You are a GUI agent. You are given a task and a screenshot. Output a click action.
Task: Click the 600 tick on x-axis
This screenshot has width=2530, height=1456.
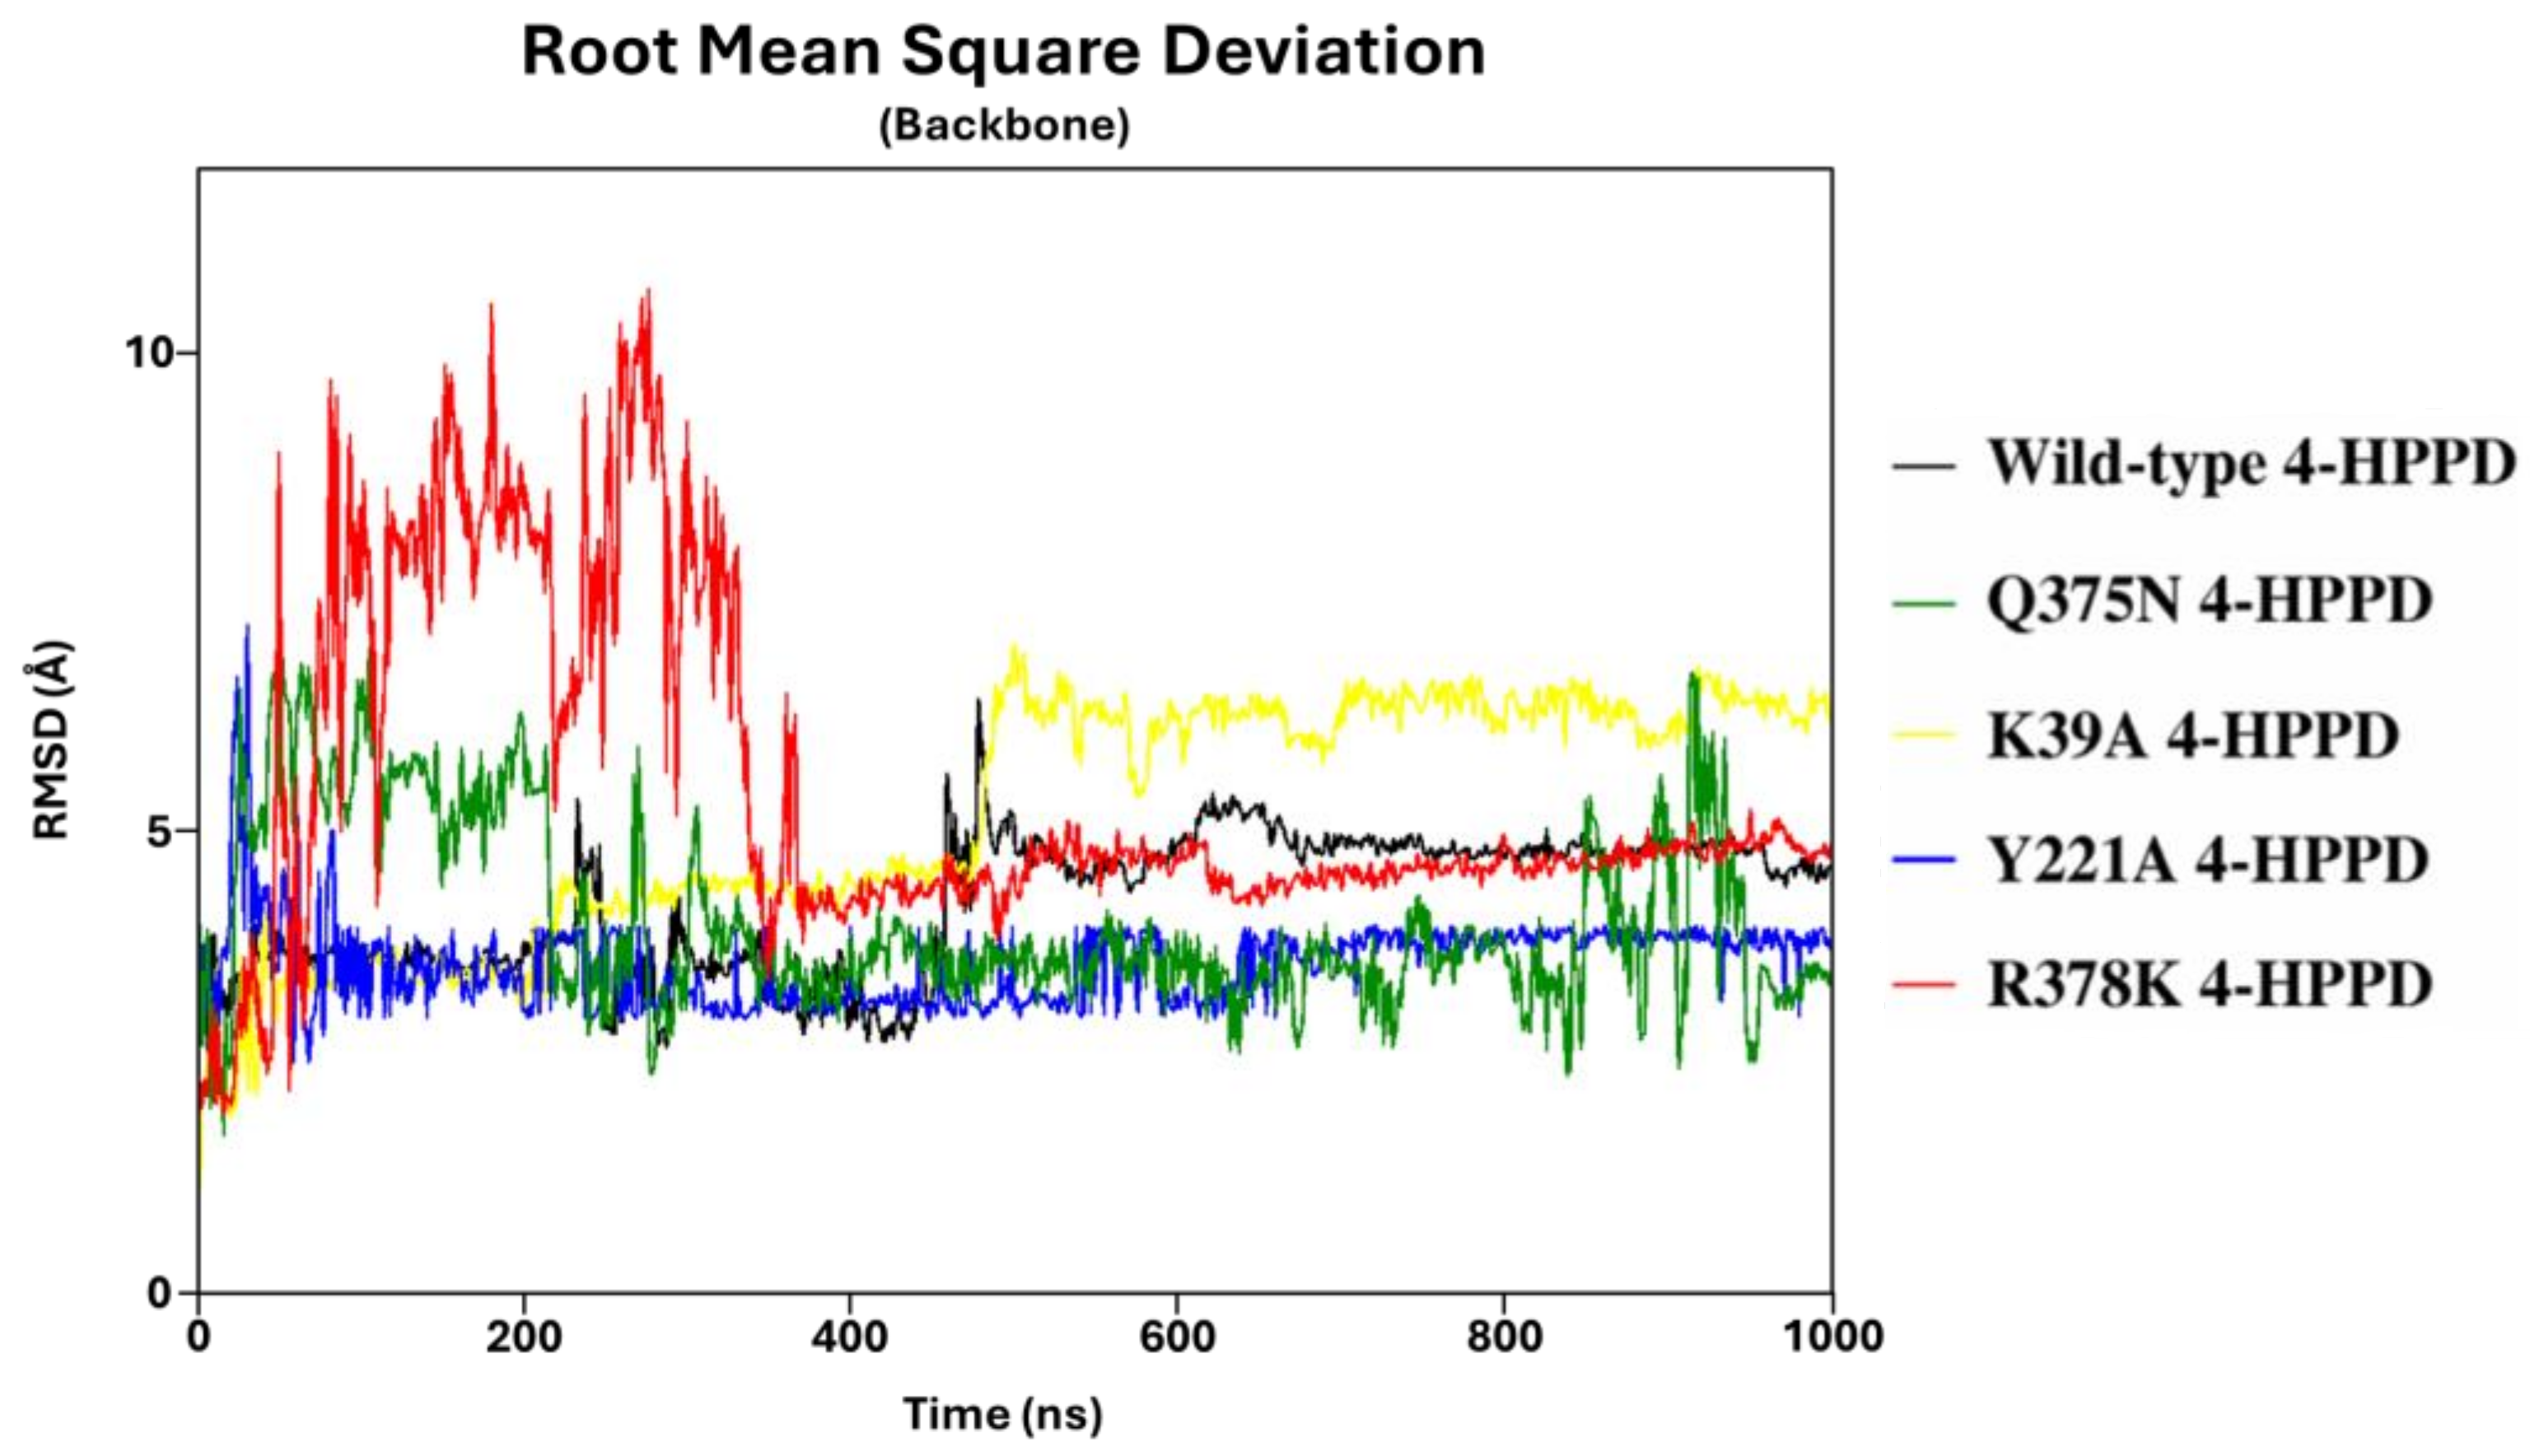[1177, 1337]
